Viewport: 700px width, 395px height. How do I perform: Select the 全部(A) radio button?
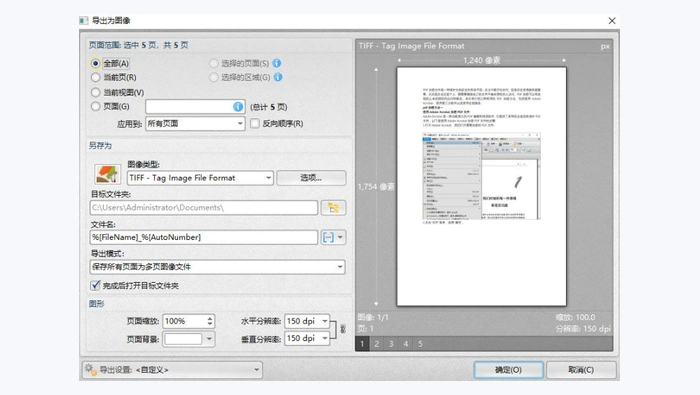click(x=95, y=63)
